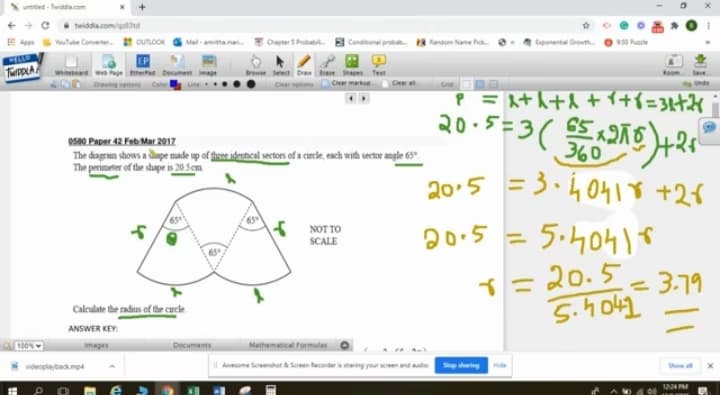Viewport: 720px width, 395px height.
Task: Open the Image tool
Action: [208, 65]
